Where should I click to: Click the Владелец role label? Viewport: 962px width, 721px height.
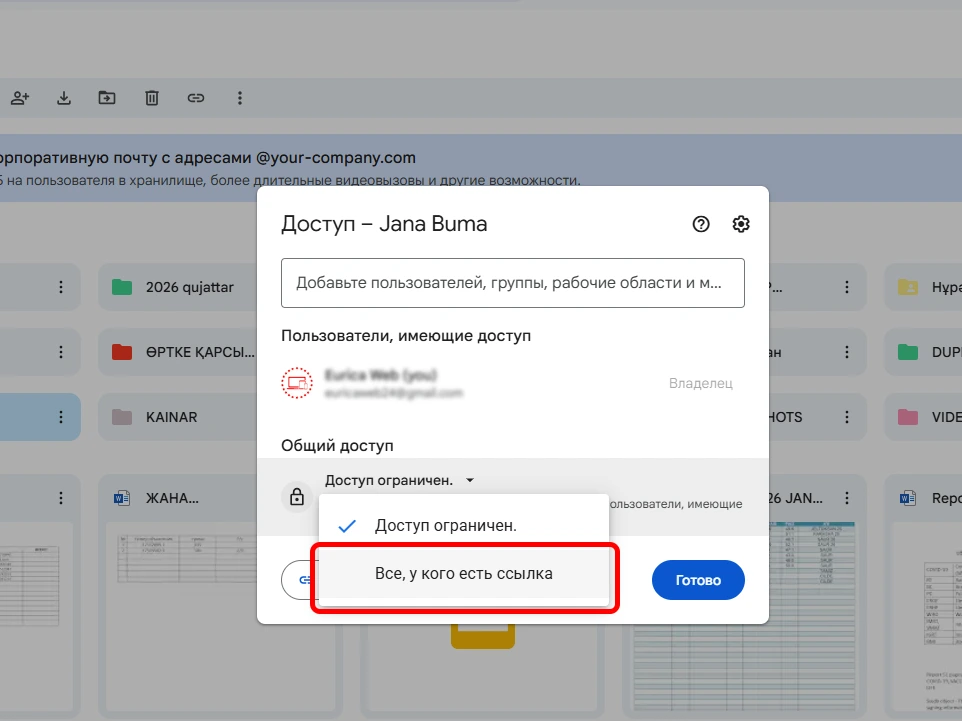pyautogui.click(x=701, y=383)
